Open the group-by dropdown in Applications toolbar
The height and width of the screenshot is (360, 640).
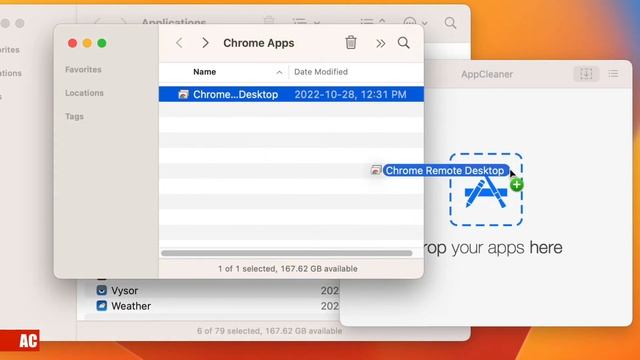tap(373, 22)
